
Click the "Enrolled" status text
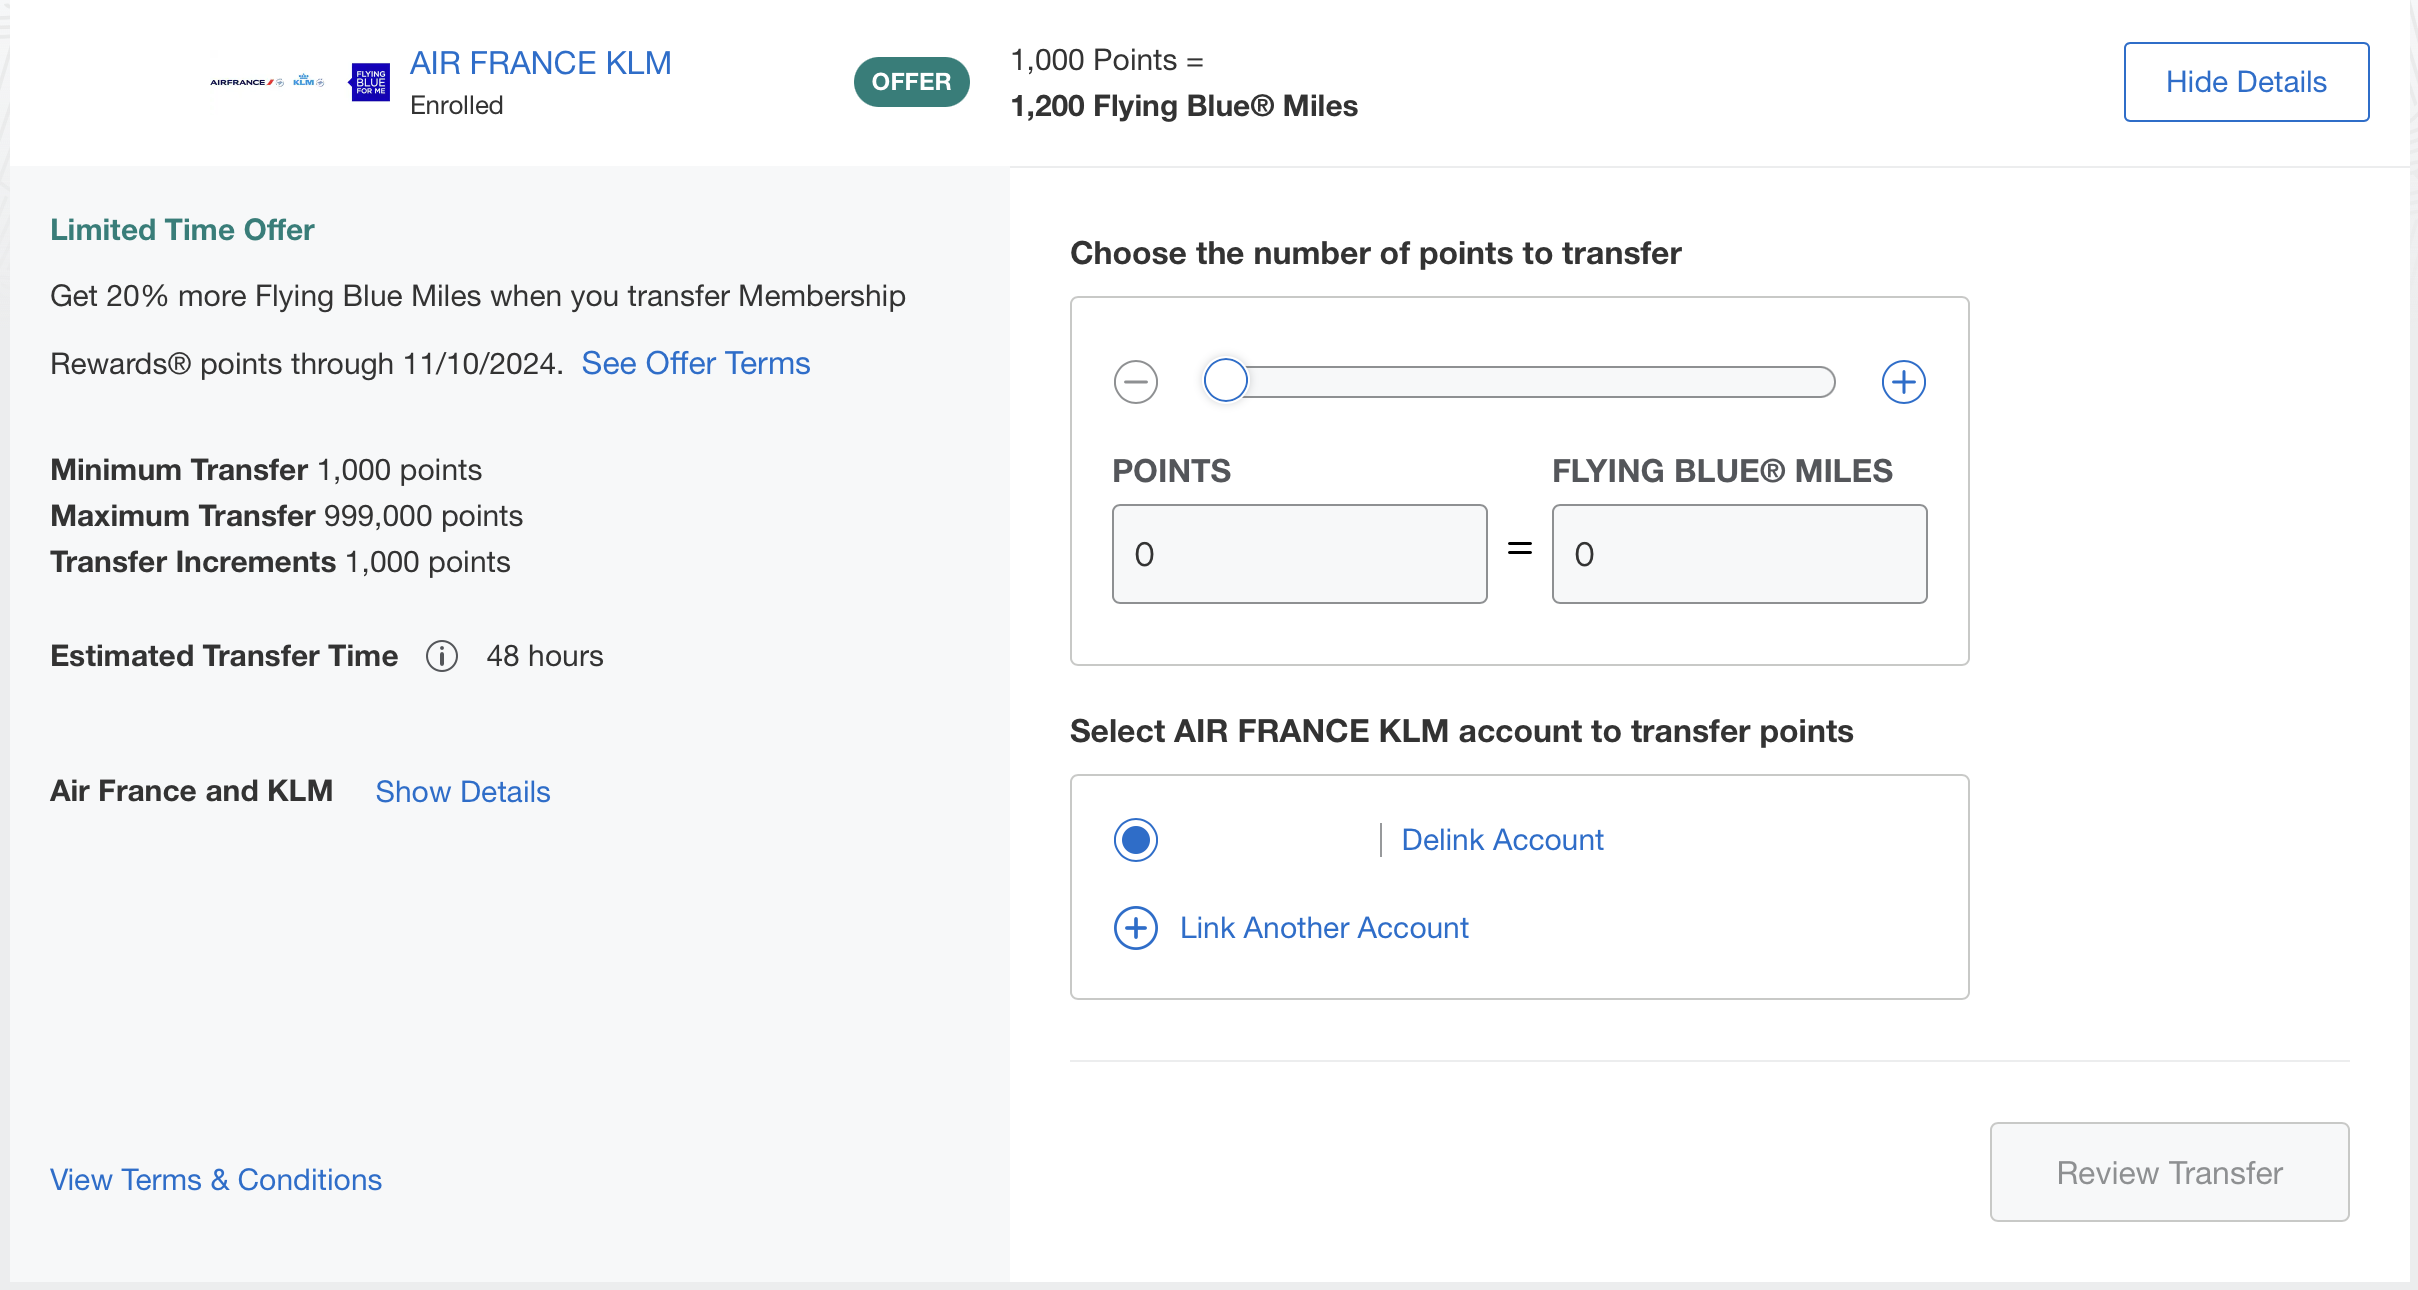456,106
